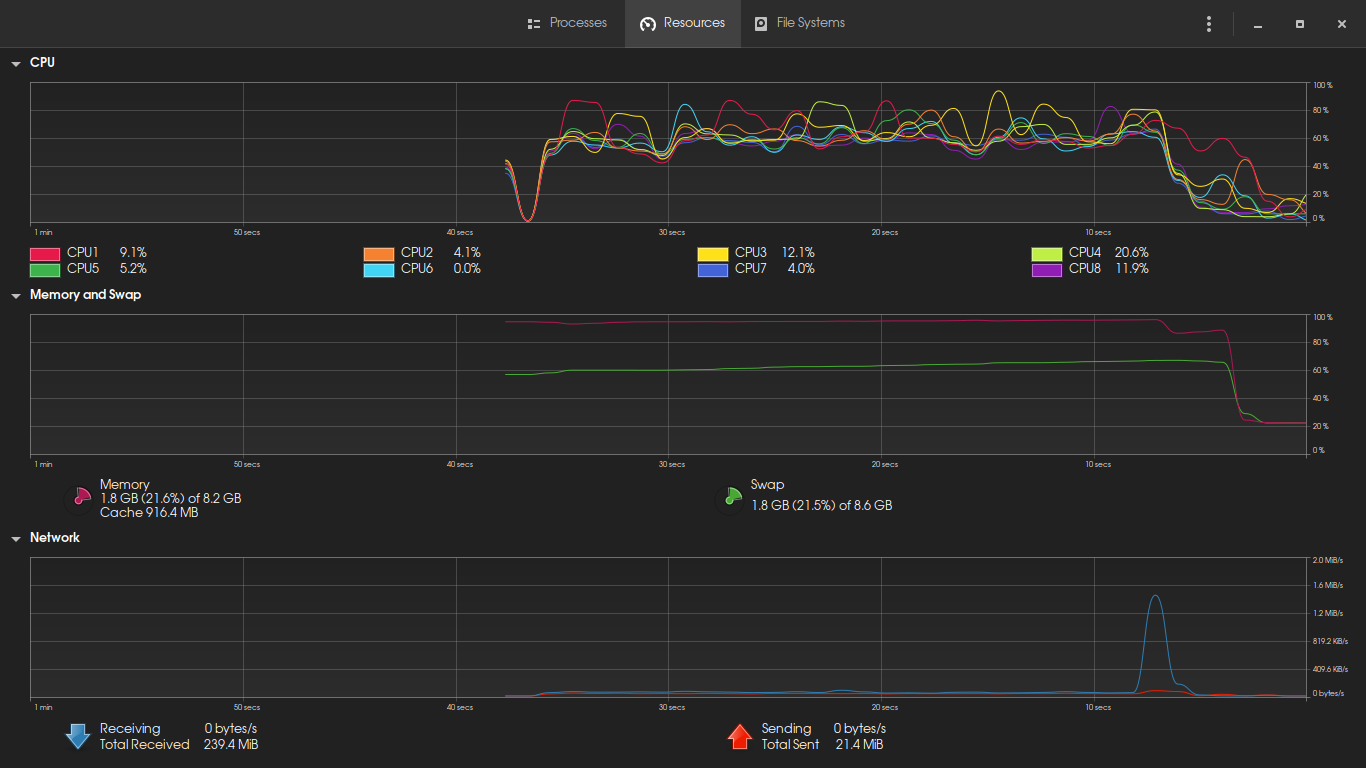The width and height of the screenshot is (1366, 768).
Task: Minimize the System Monitor window
Action: (x=1258, y=24)
